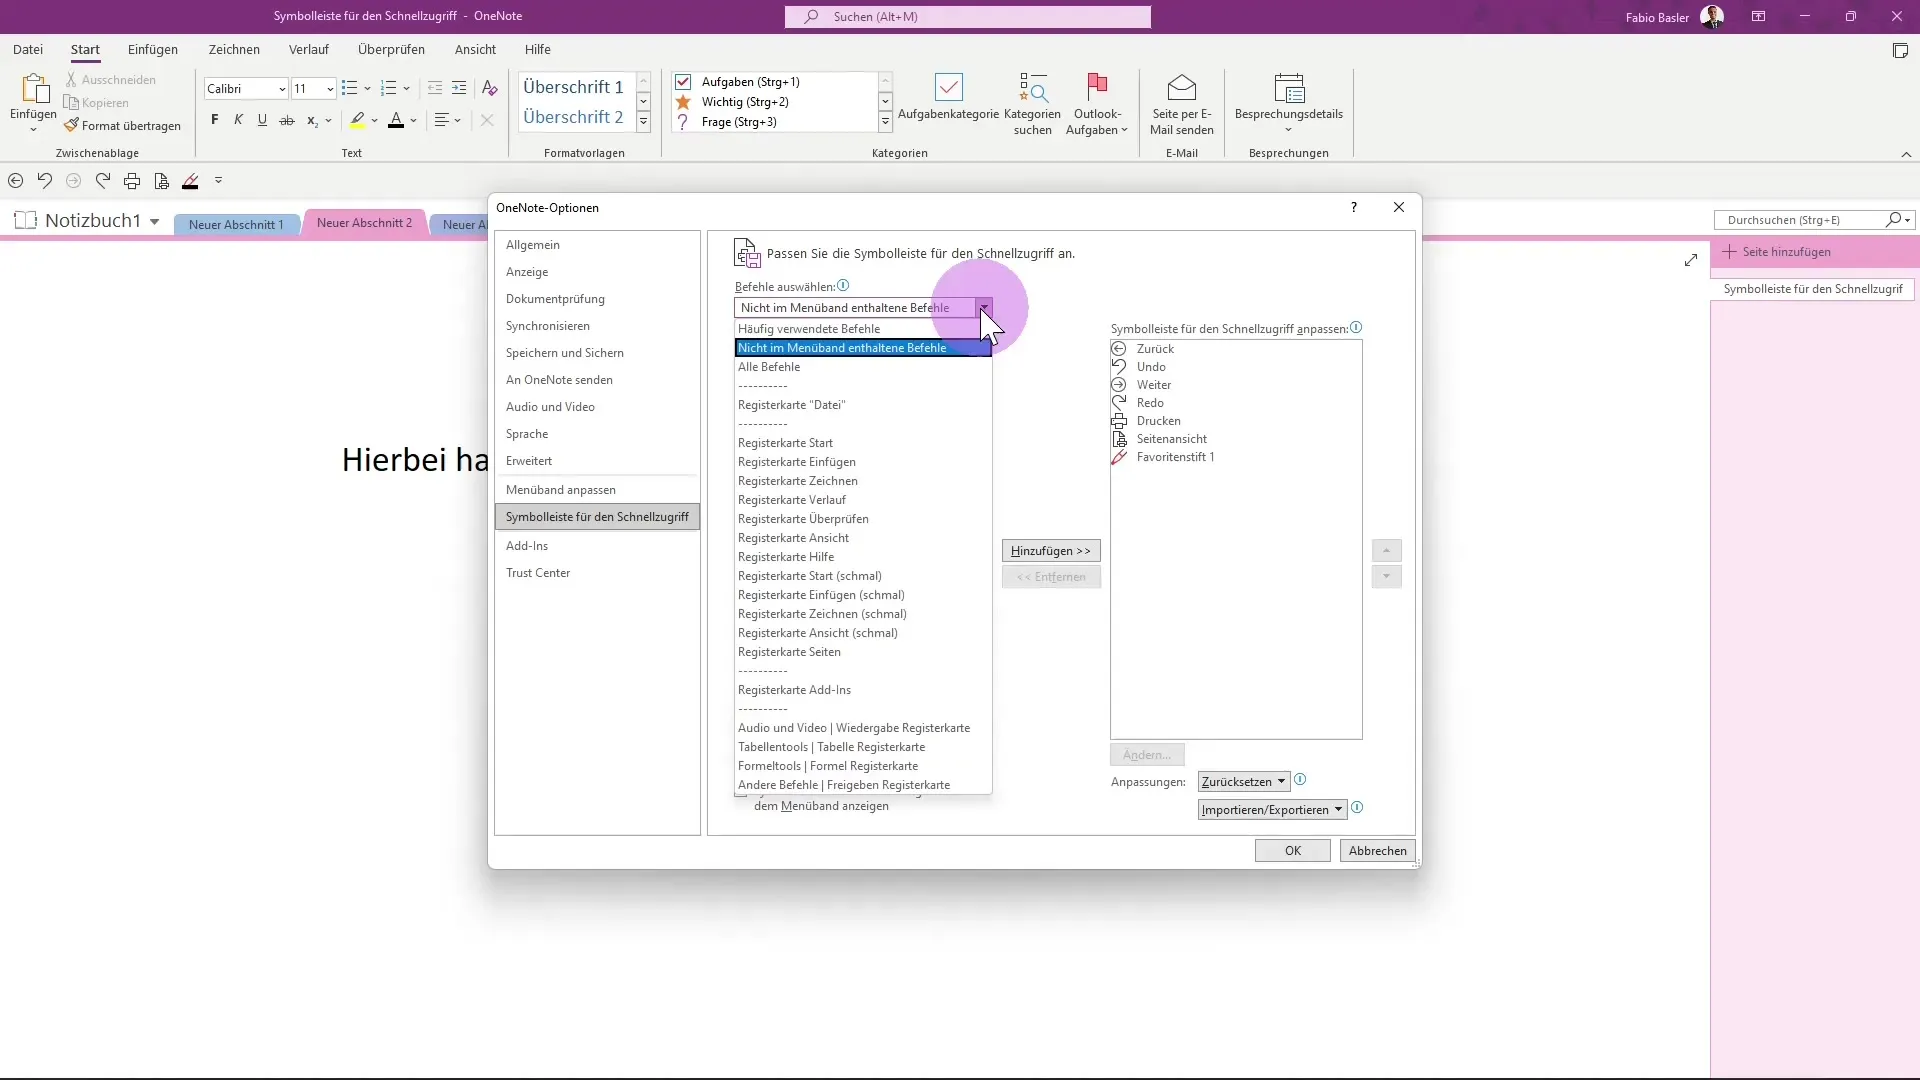Screen dimensions: 1920x1080
Task: Select Alle Befehle in the dropdown list
Action: tap(863, 367)
